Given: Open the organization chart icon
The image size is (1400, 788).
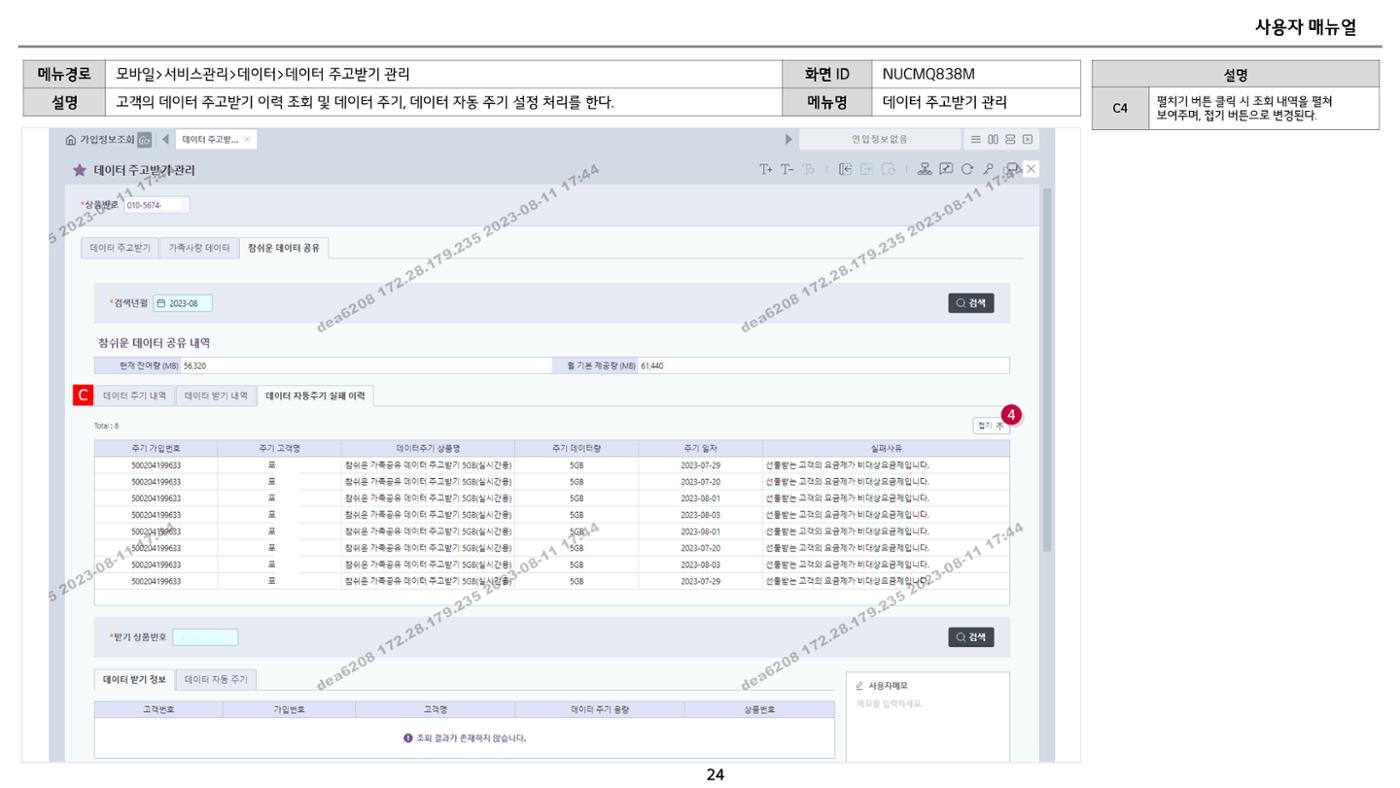Looking at the screenshot, I should tap(924, 169).
